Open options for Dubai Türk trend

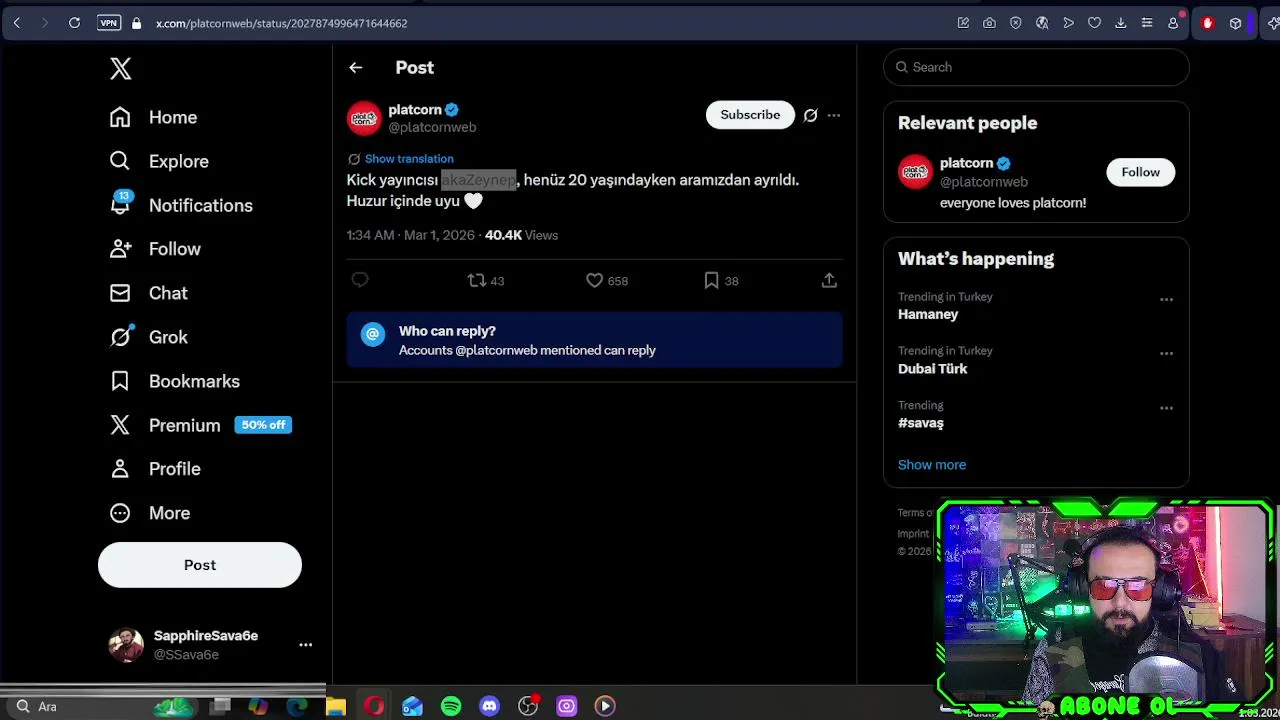tap(1166, 353)
